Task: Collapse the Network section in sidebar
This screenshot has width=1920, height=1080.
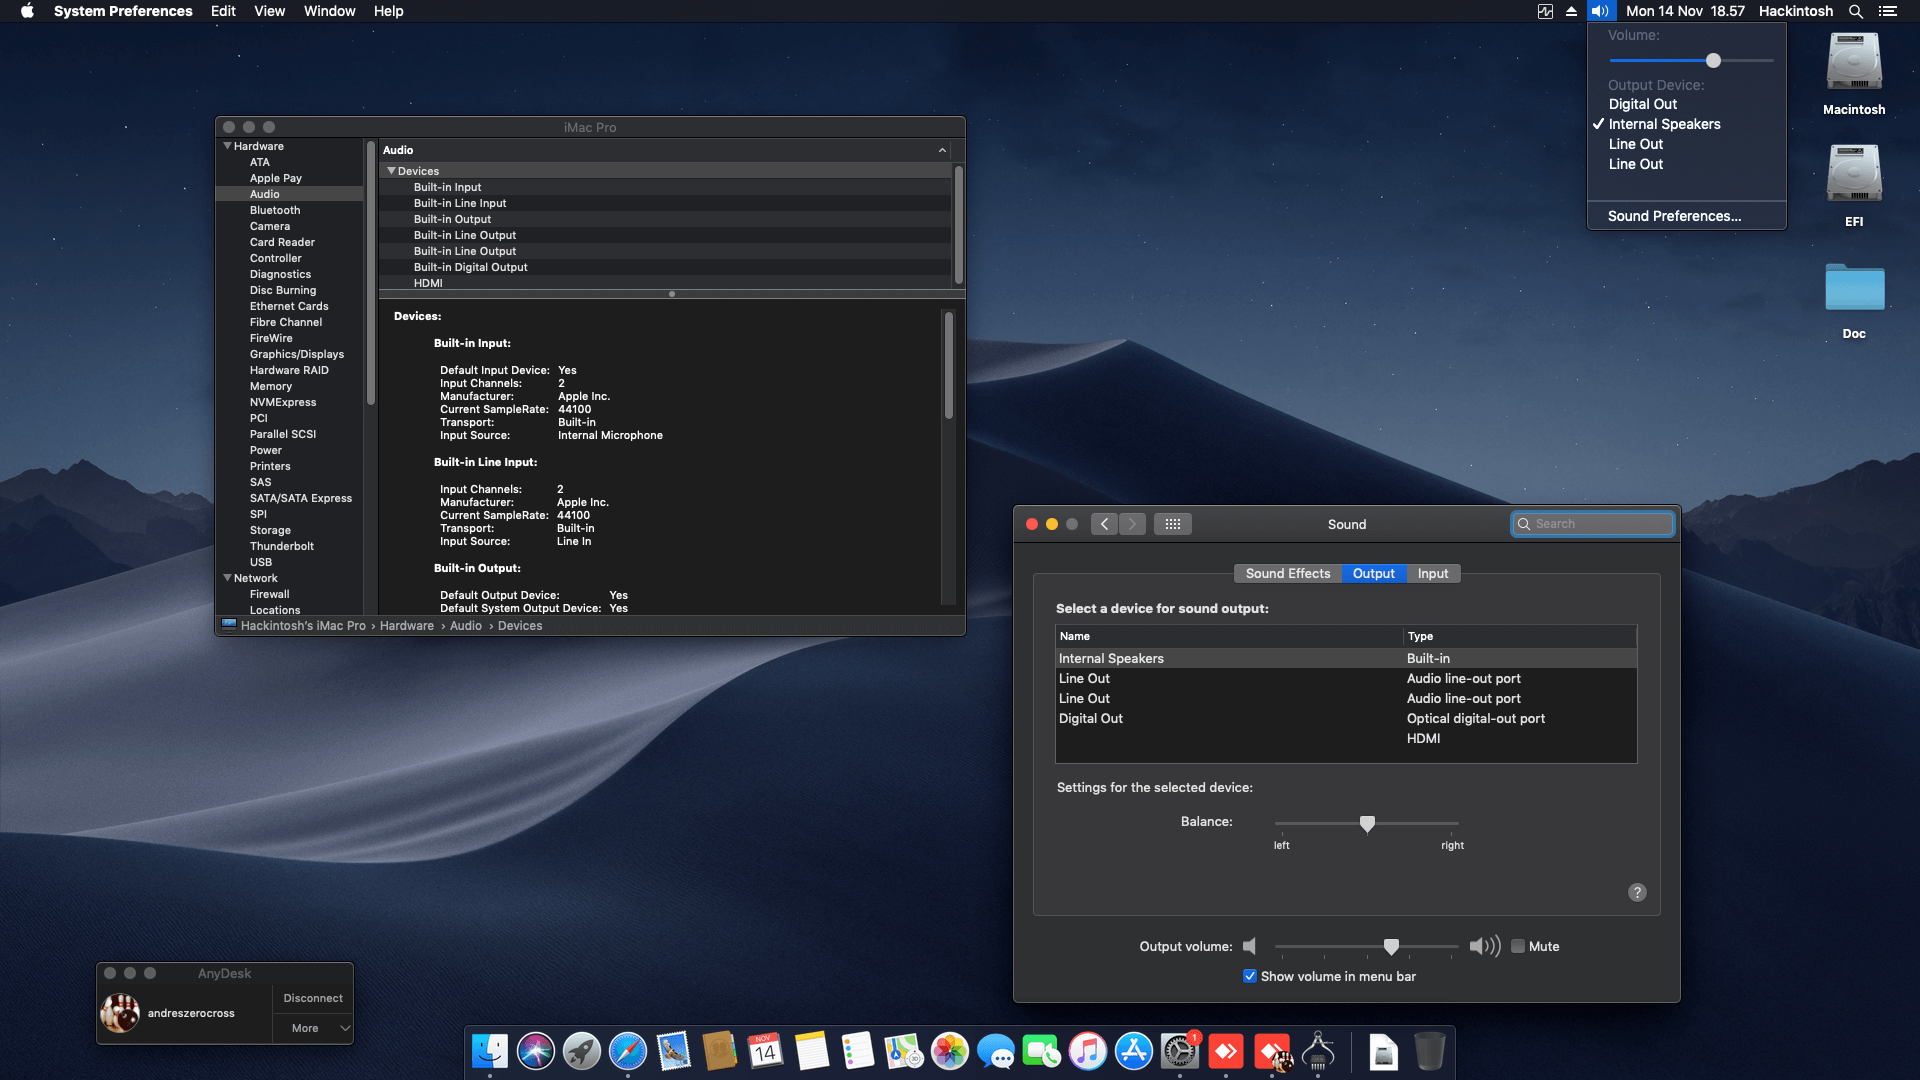Action: [227, 578]
